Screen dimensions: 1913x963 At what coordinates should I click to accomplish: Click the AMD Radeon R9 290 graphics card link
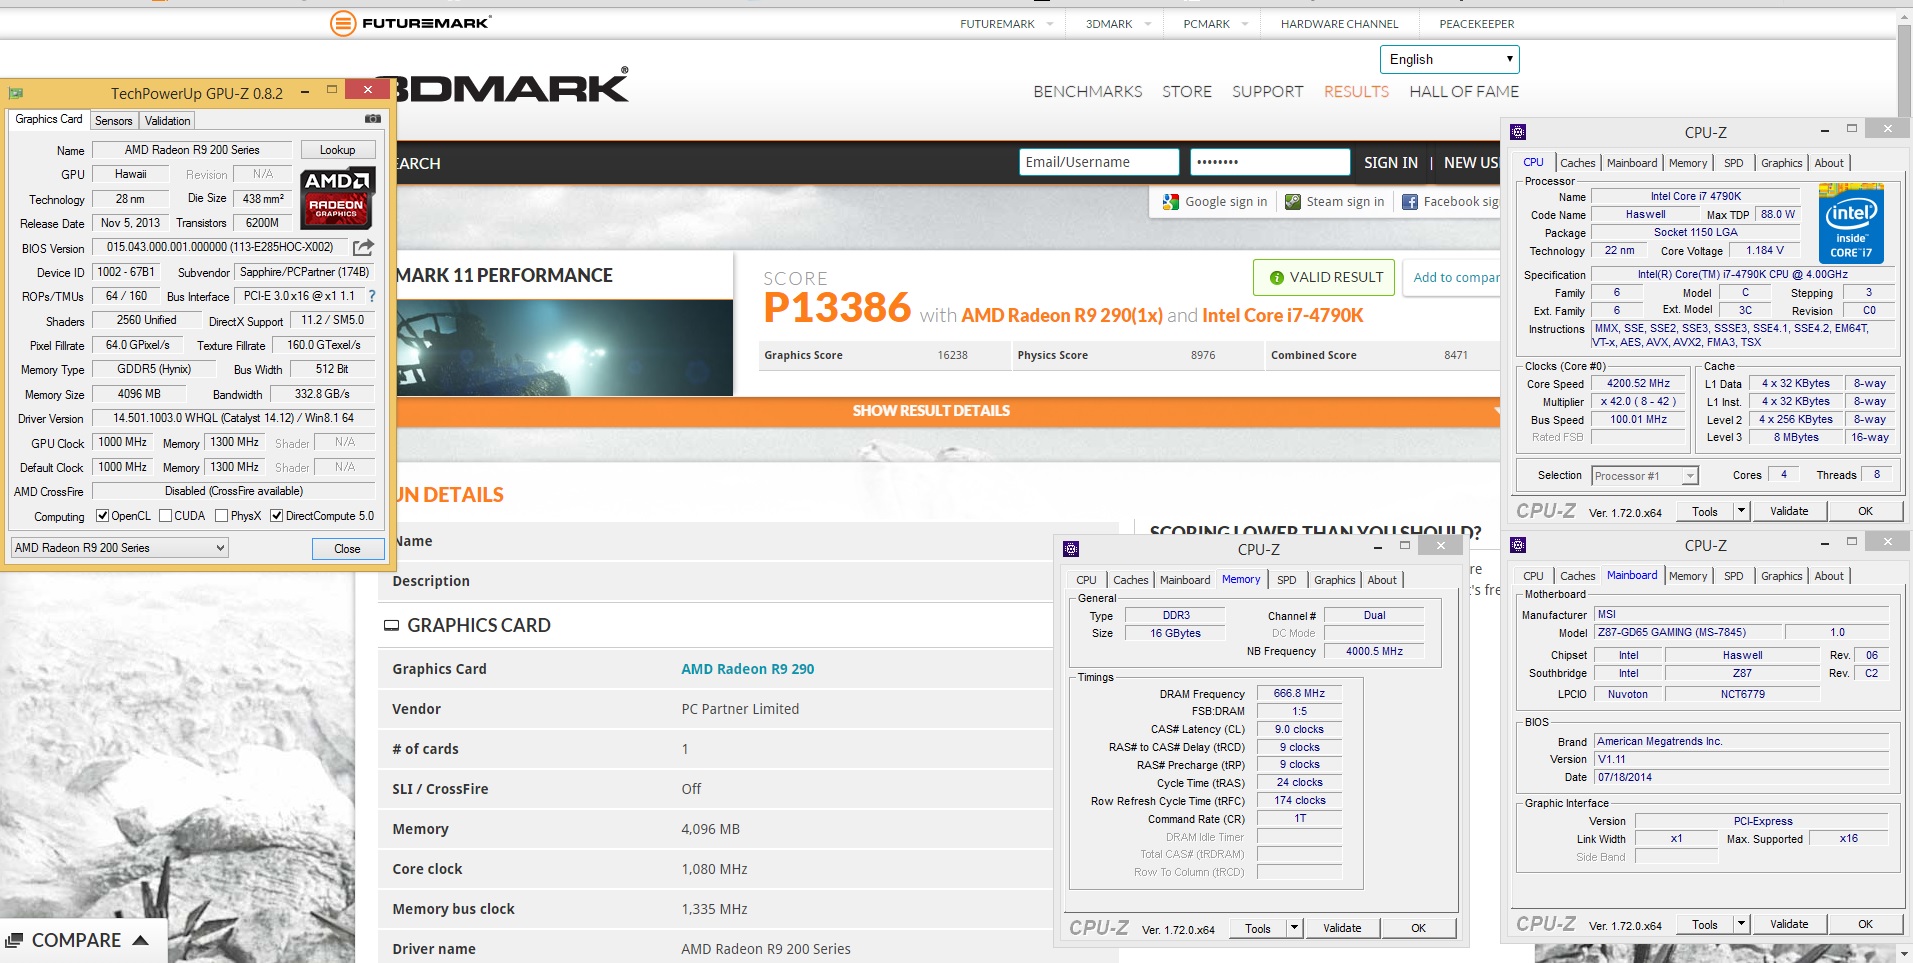pyautogui.click(x=747, y=669)
